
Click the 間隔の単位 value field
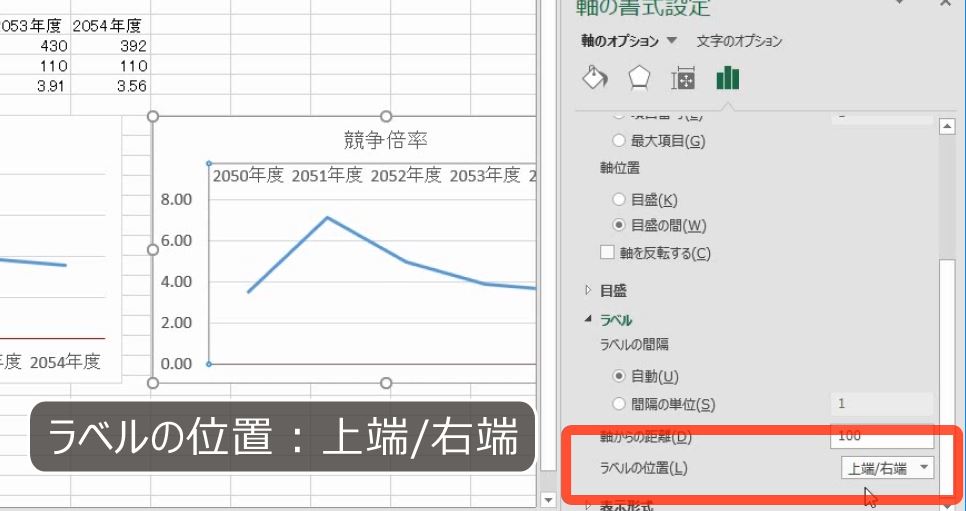tap(882, 404)
